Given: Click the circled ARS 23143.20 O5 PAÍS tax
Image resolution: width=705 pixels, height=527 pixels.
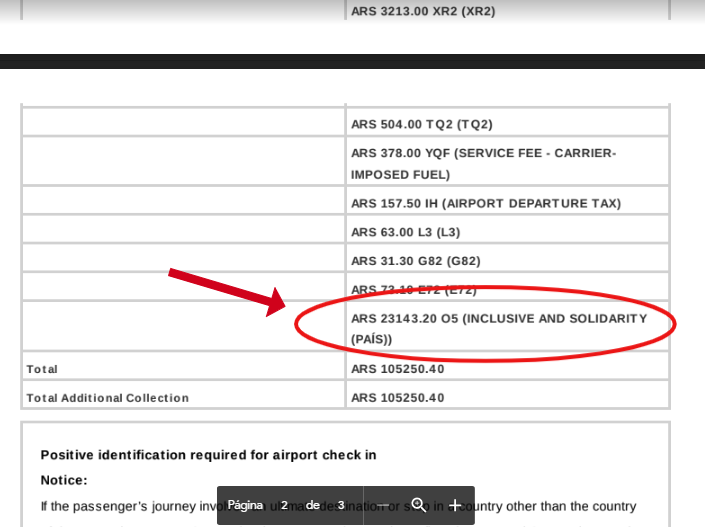Looking at the screenshot, I should coord(498,328).
